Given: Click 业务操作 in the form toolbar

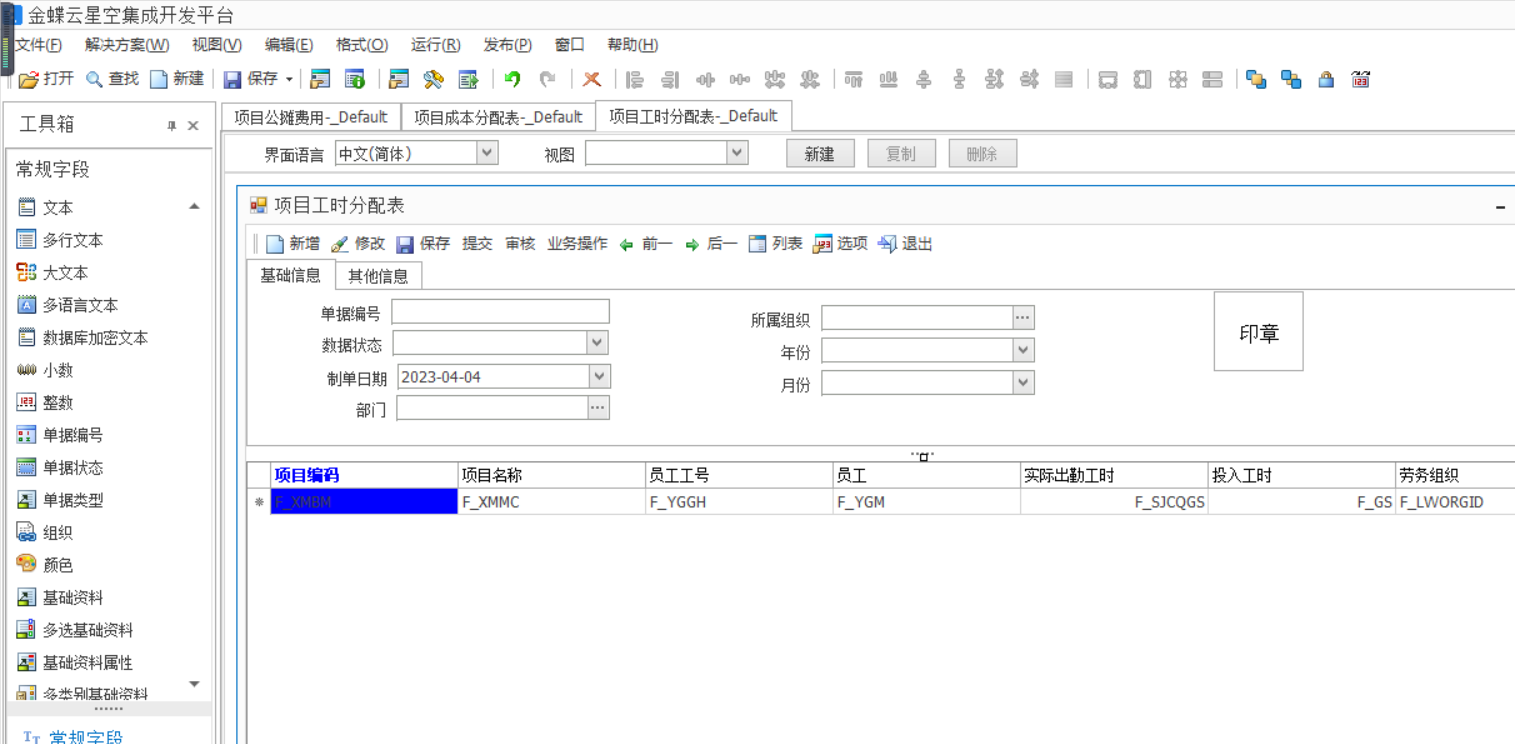Looking at the screenshot, I should pos(577,244).
